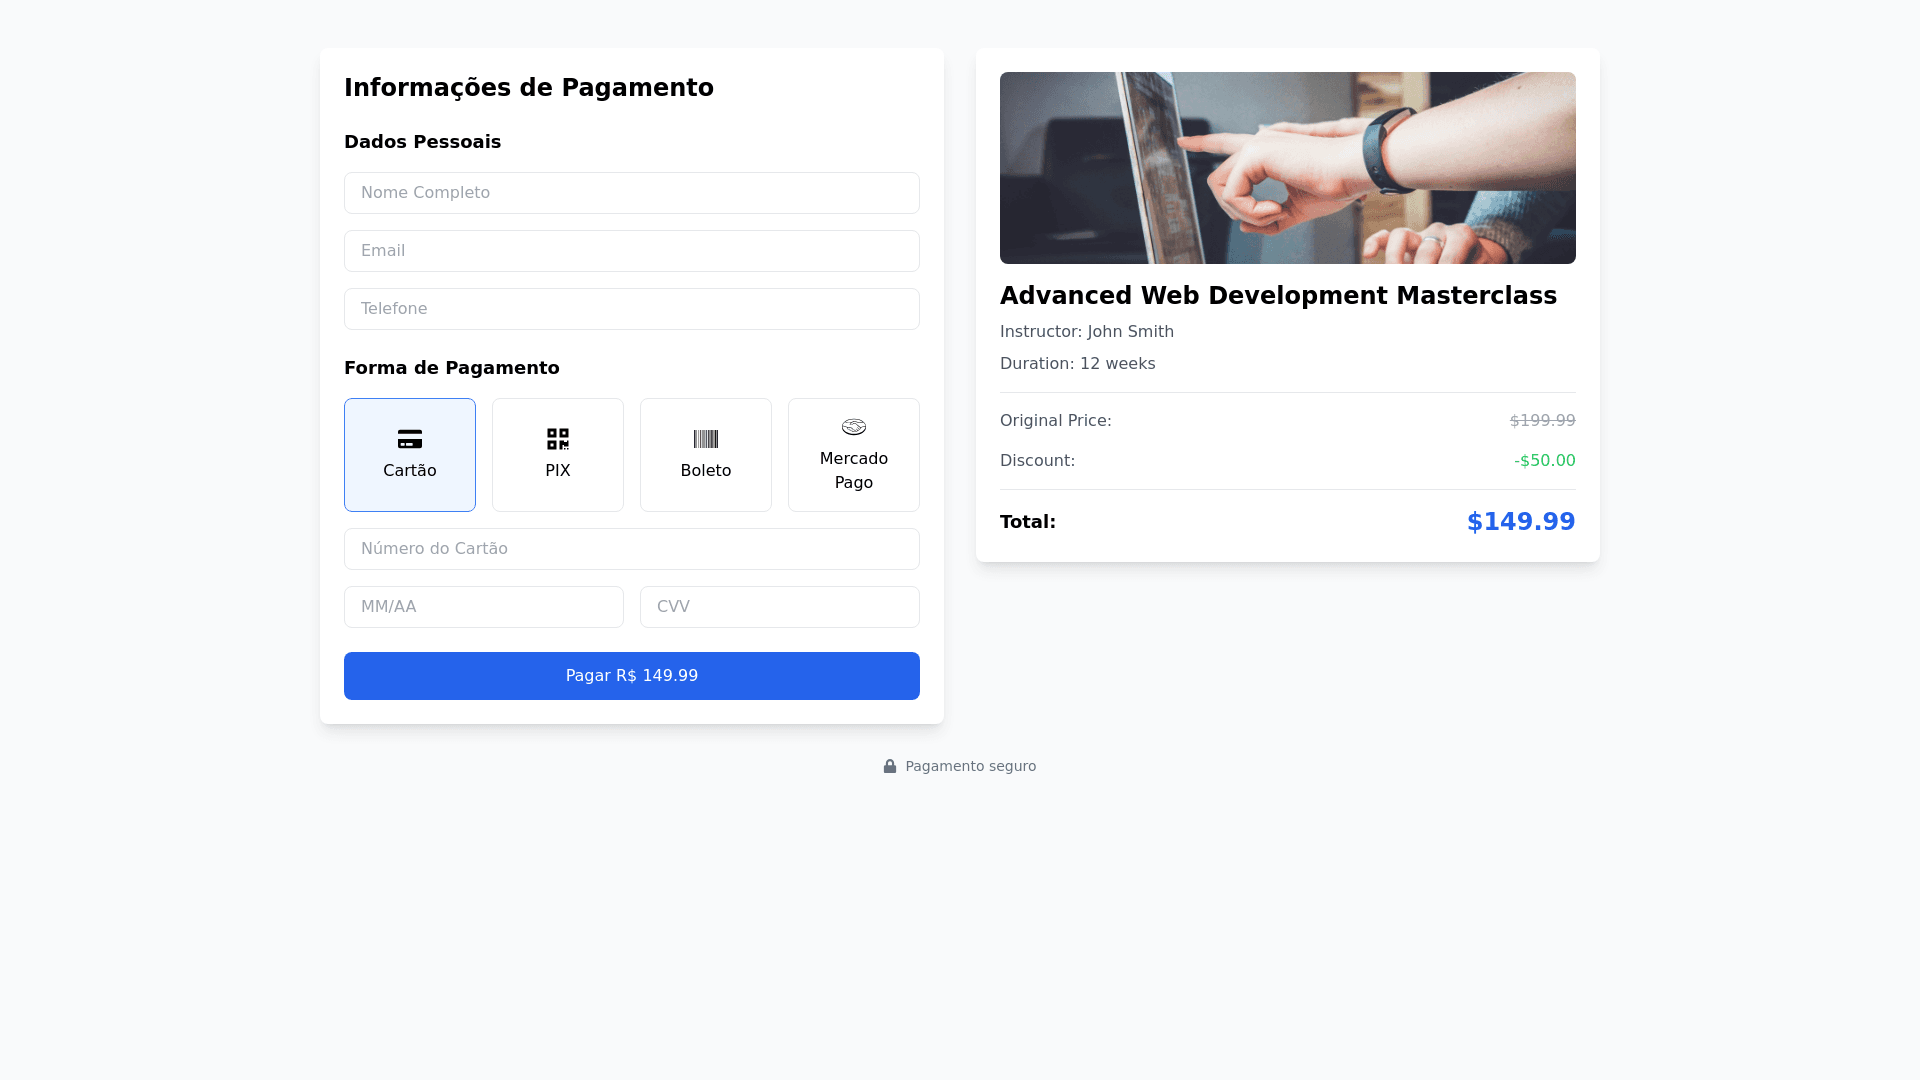The image size is (1920, 1080).
Task: Click the Boleto barcode icon
Action: [706, 439]
